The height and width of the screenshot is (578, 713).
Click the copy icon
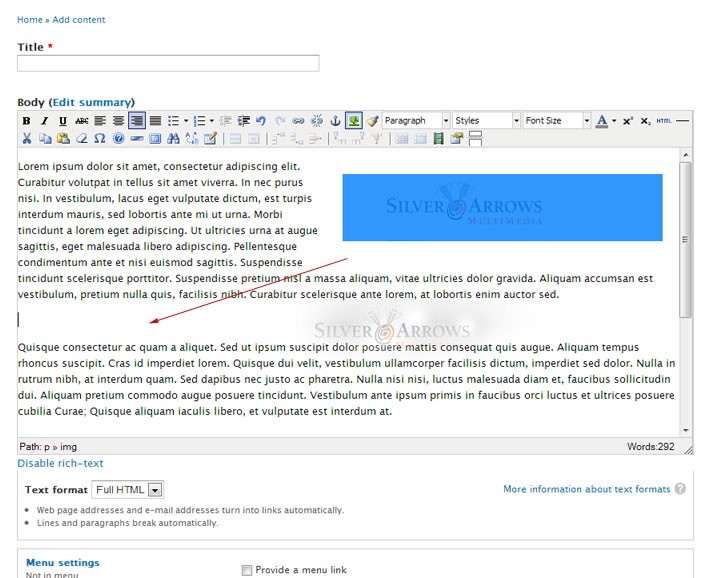[x=45, y=138]
